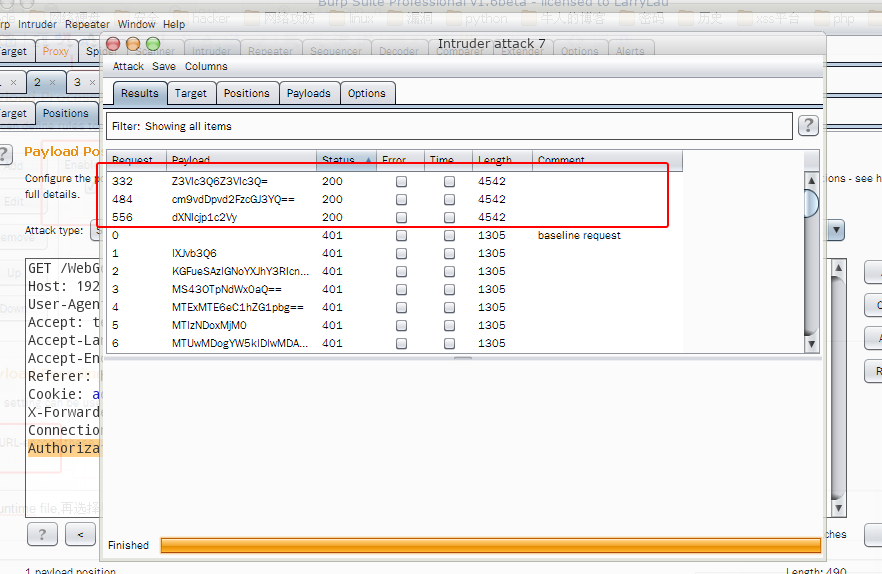Sort by Comment column header
The width and height of the screenshot is (882, 574).
coord(607,160)
